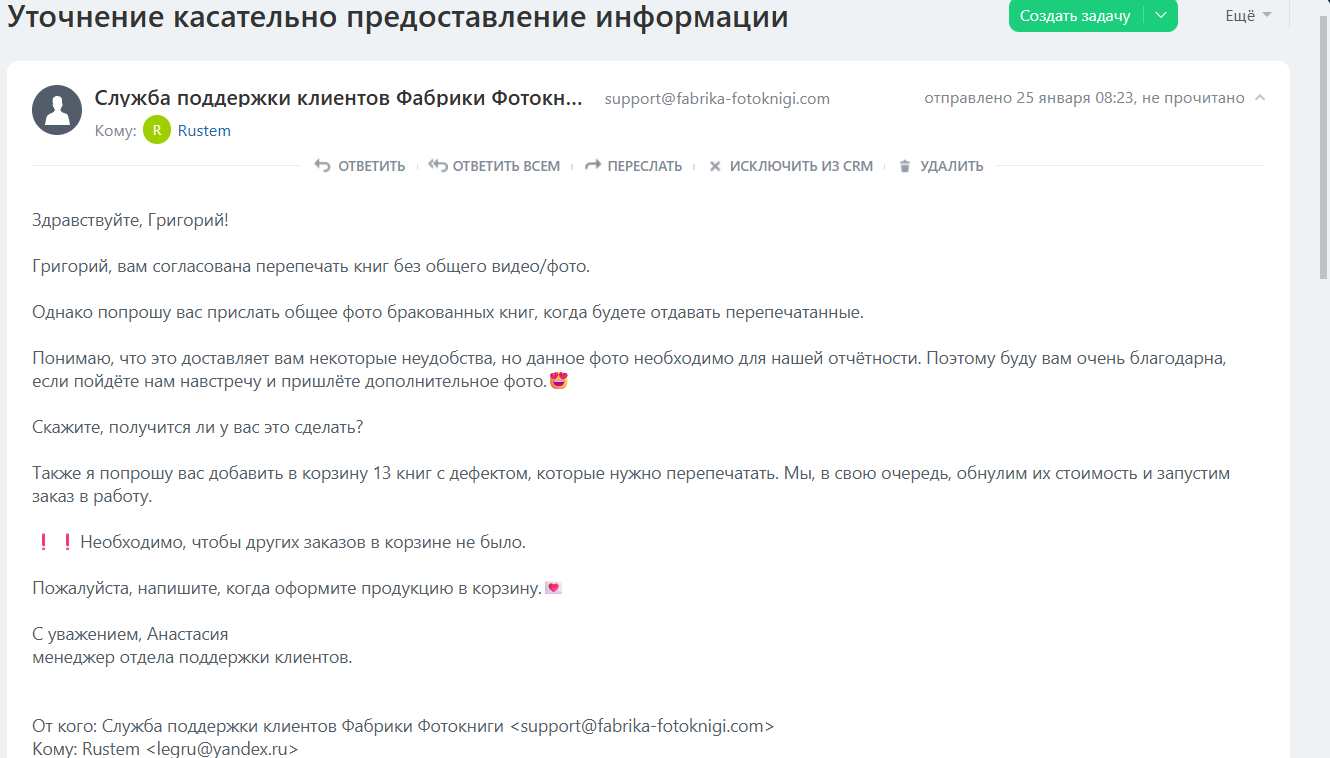Click the trash can delete icon

click(905, 166)
